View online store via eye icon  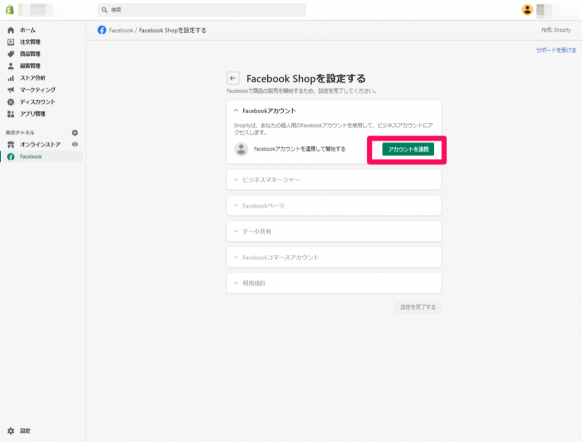pyautogui.click(x=75, y=144)
